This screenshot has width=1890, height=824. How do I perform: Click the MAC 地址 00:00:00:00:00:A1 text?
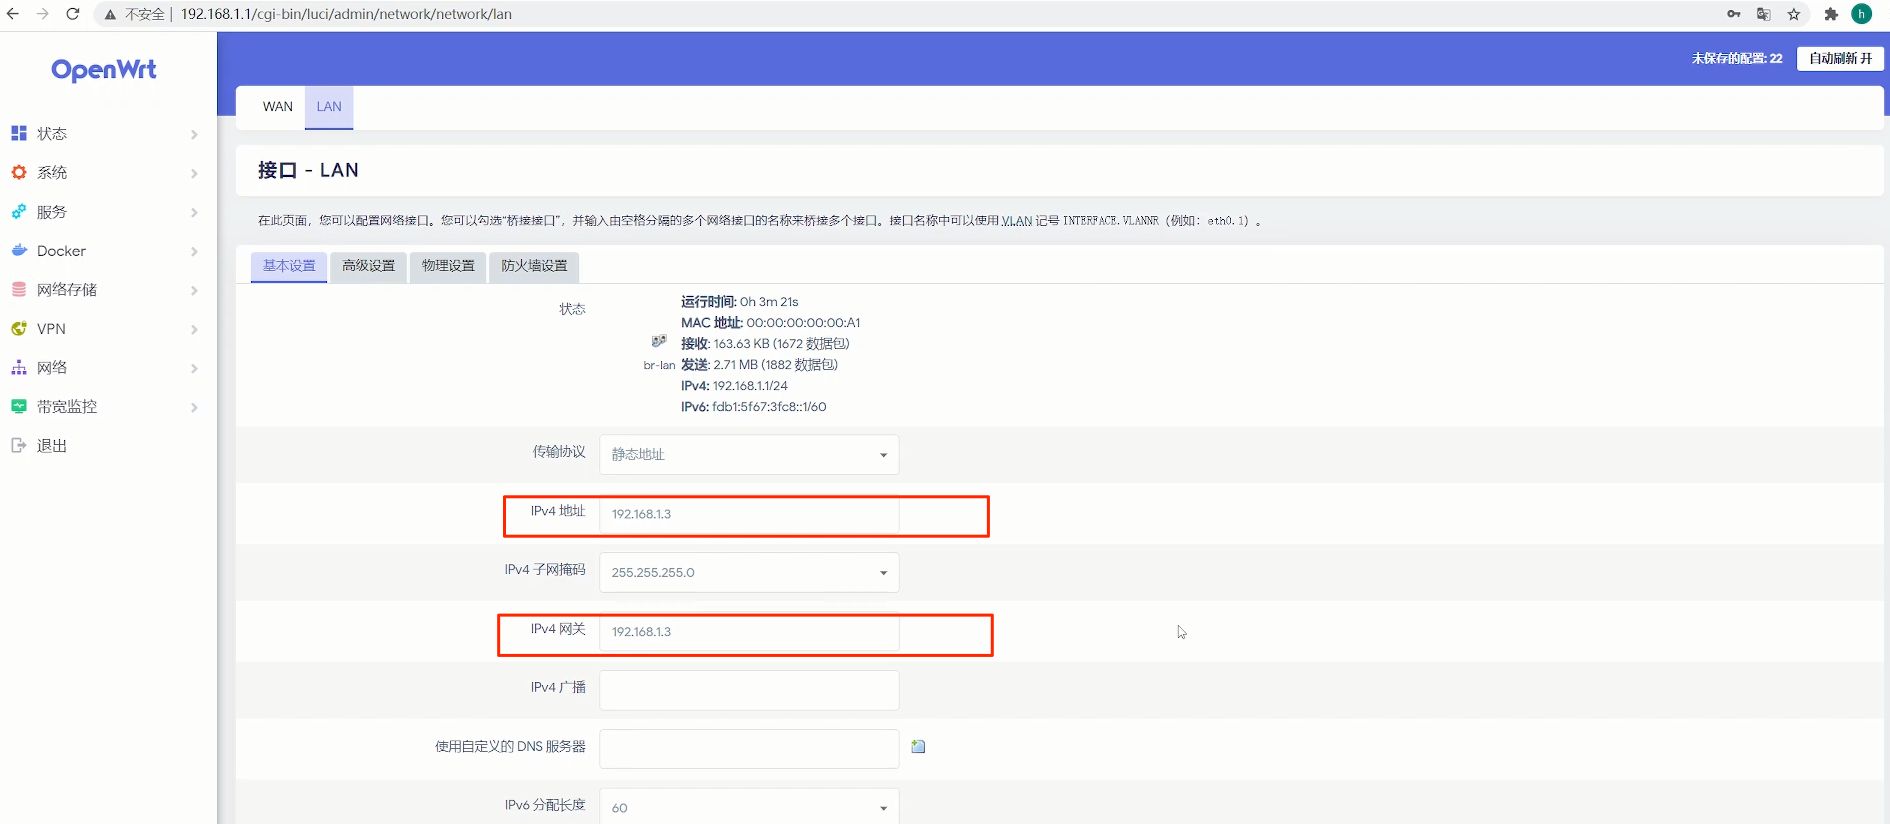point(770,322)
